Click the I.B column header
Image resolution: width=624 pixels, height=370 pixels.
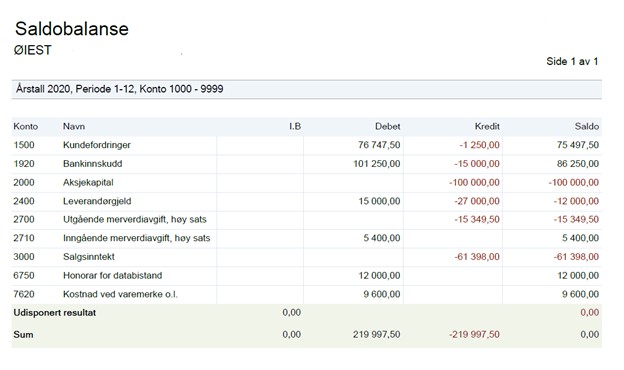click(x=294, y=127)
